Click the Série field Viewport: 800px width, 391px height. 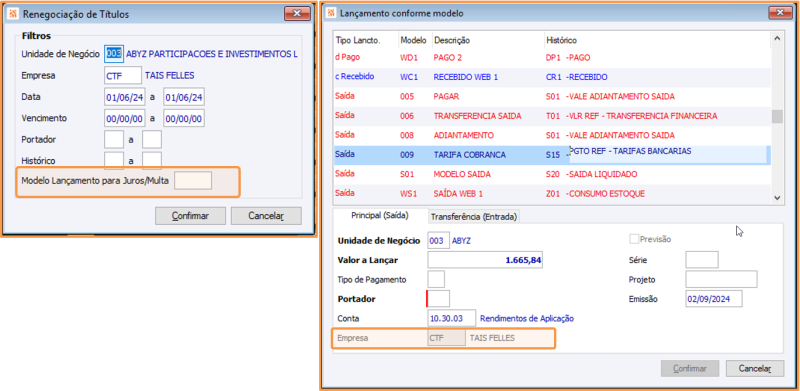702,260
